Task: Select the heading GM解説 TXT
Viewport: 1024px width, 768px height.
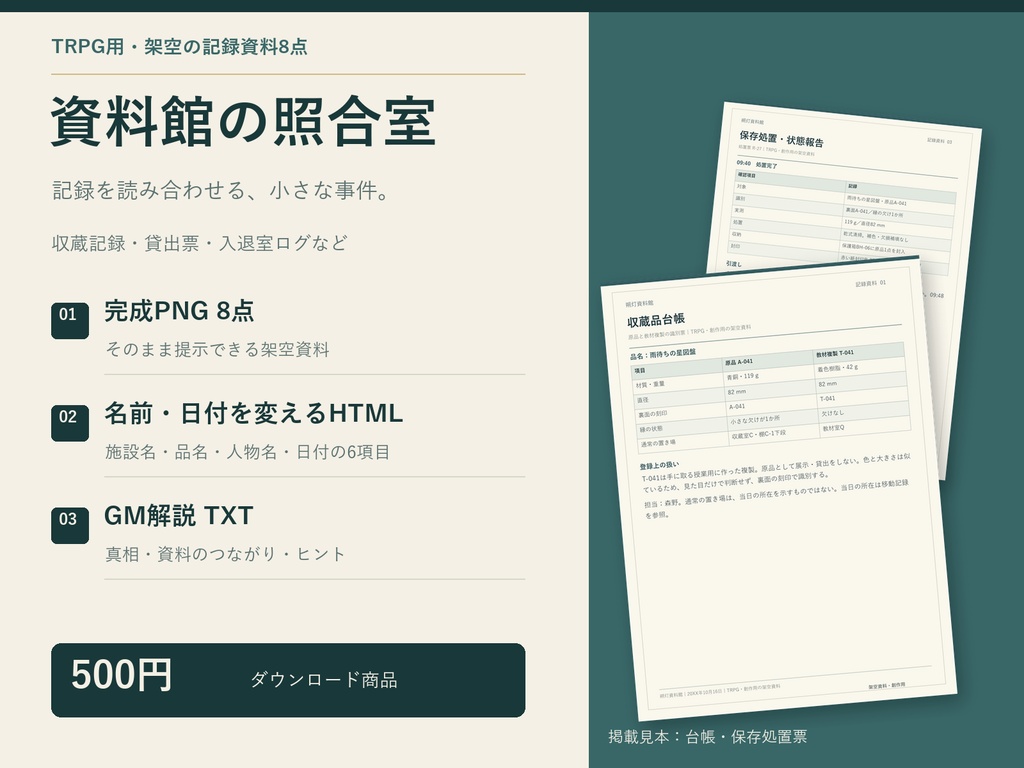Action: click(x=178, y=516)
